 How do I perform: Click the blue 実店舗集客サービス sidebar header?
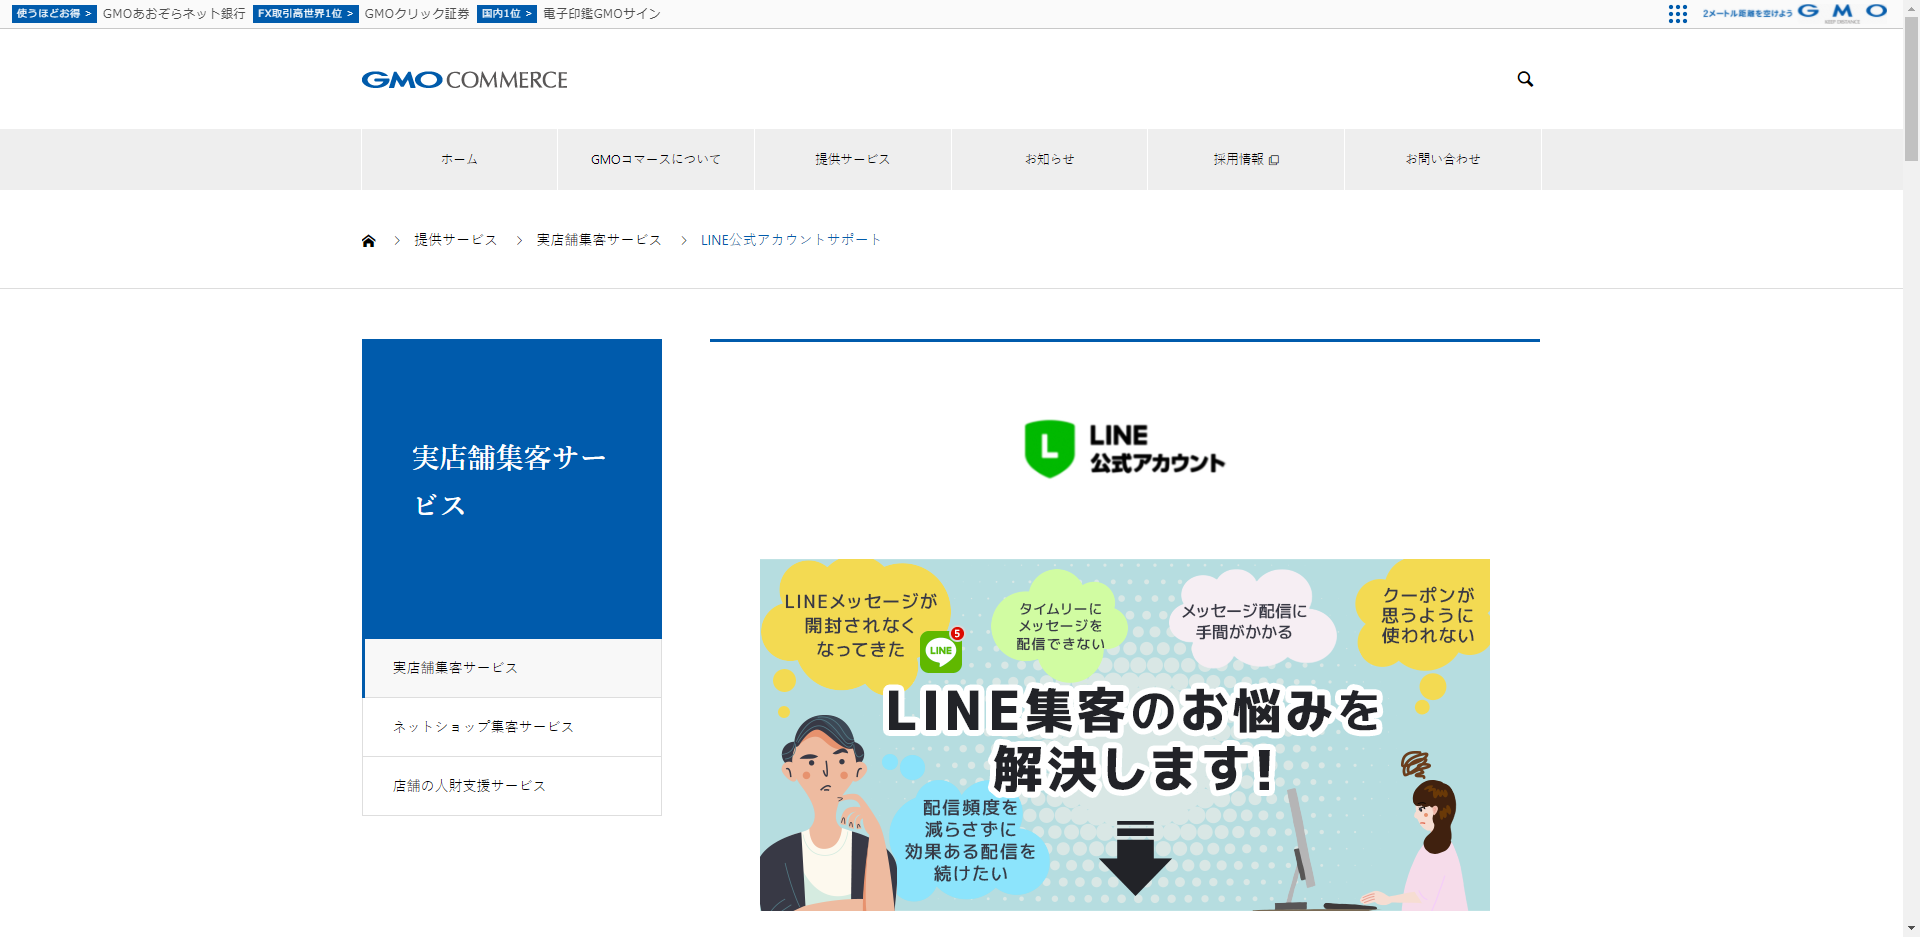tap(512, 489)
